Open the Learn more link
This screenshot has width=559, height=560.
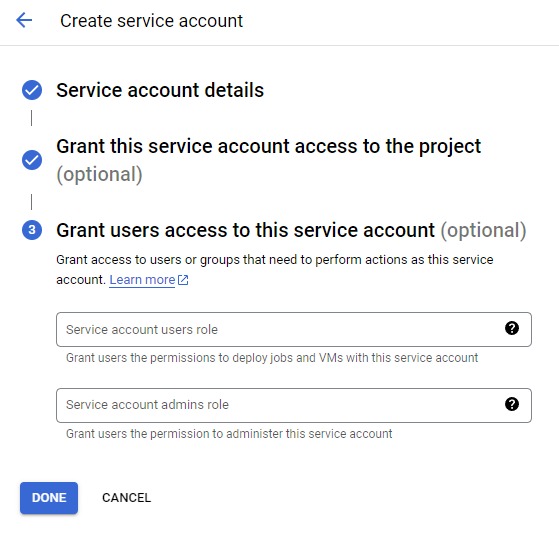coord(142,280)
